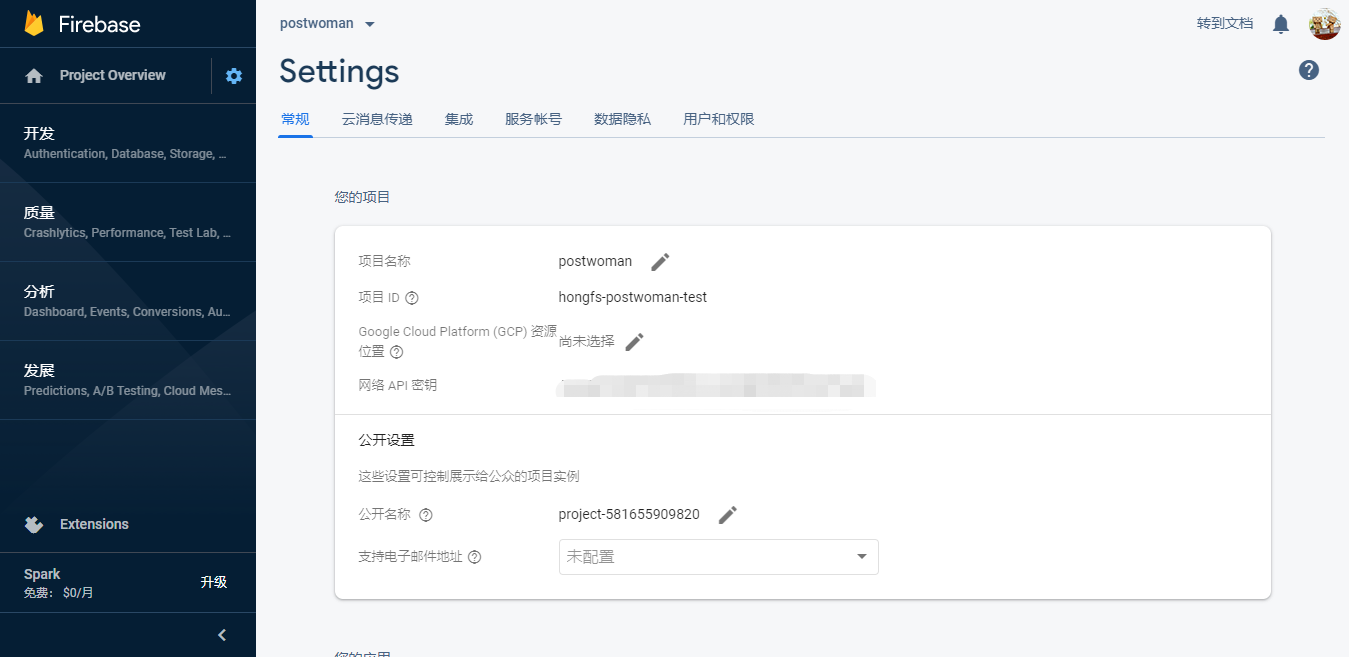
Task: Expand the 开发 section
Action: tap(128, 143)
